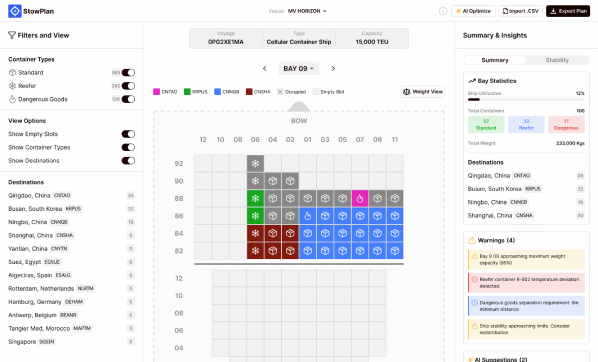Click the KRPUS green legend swatch
The image size is (598, 362).
point(187,92)
